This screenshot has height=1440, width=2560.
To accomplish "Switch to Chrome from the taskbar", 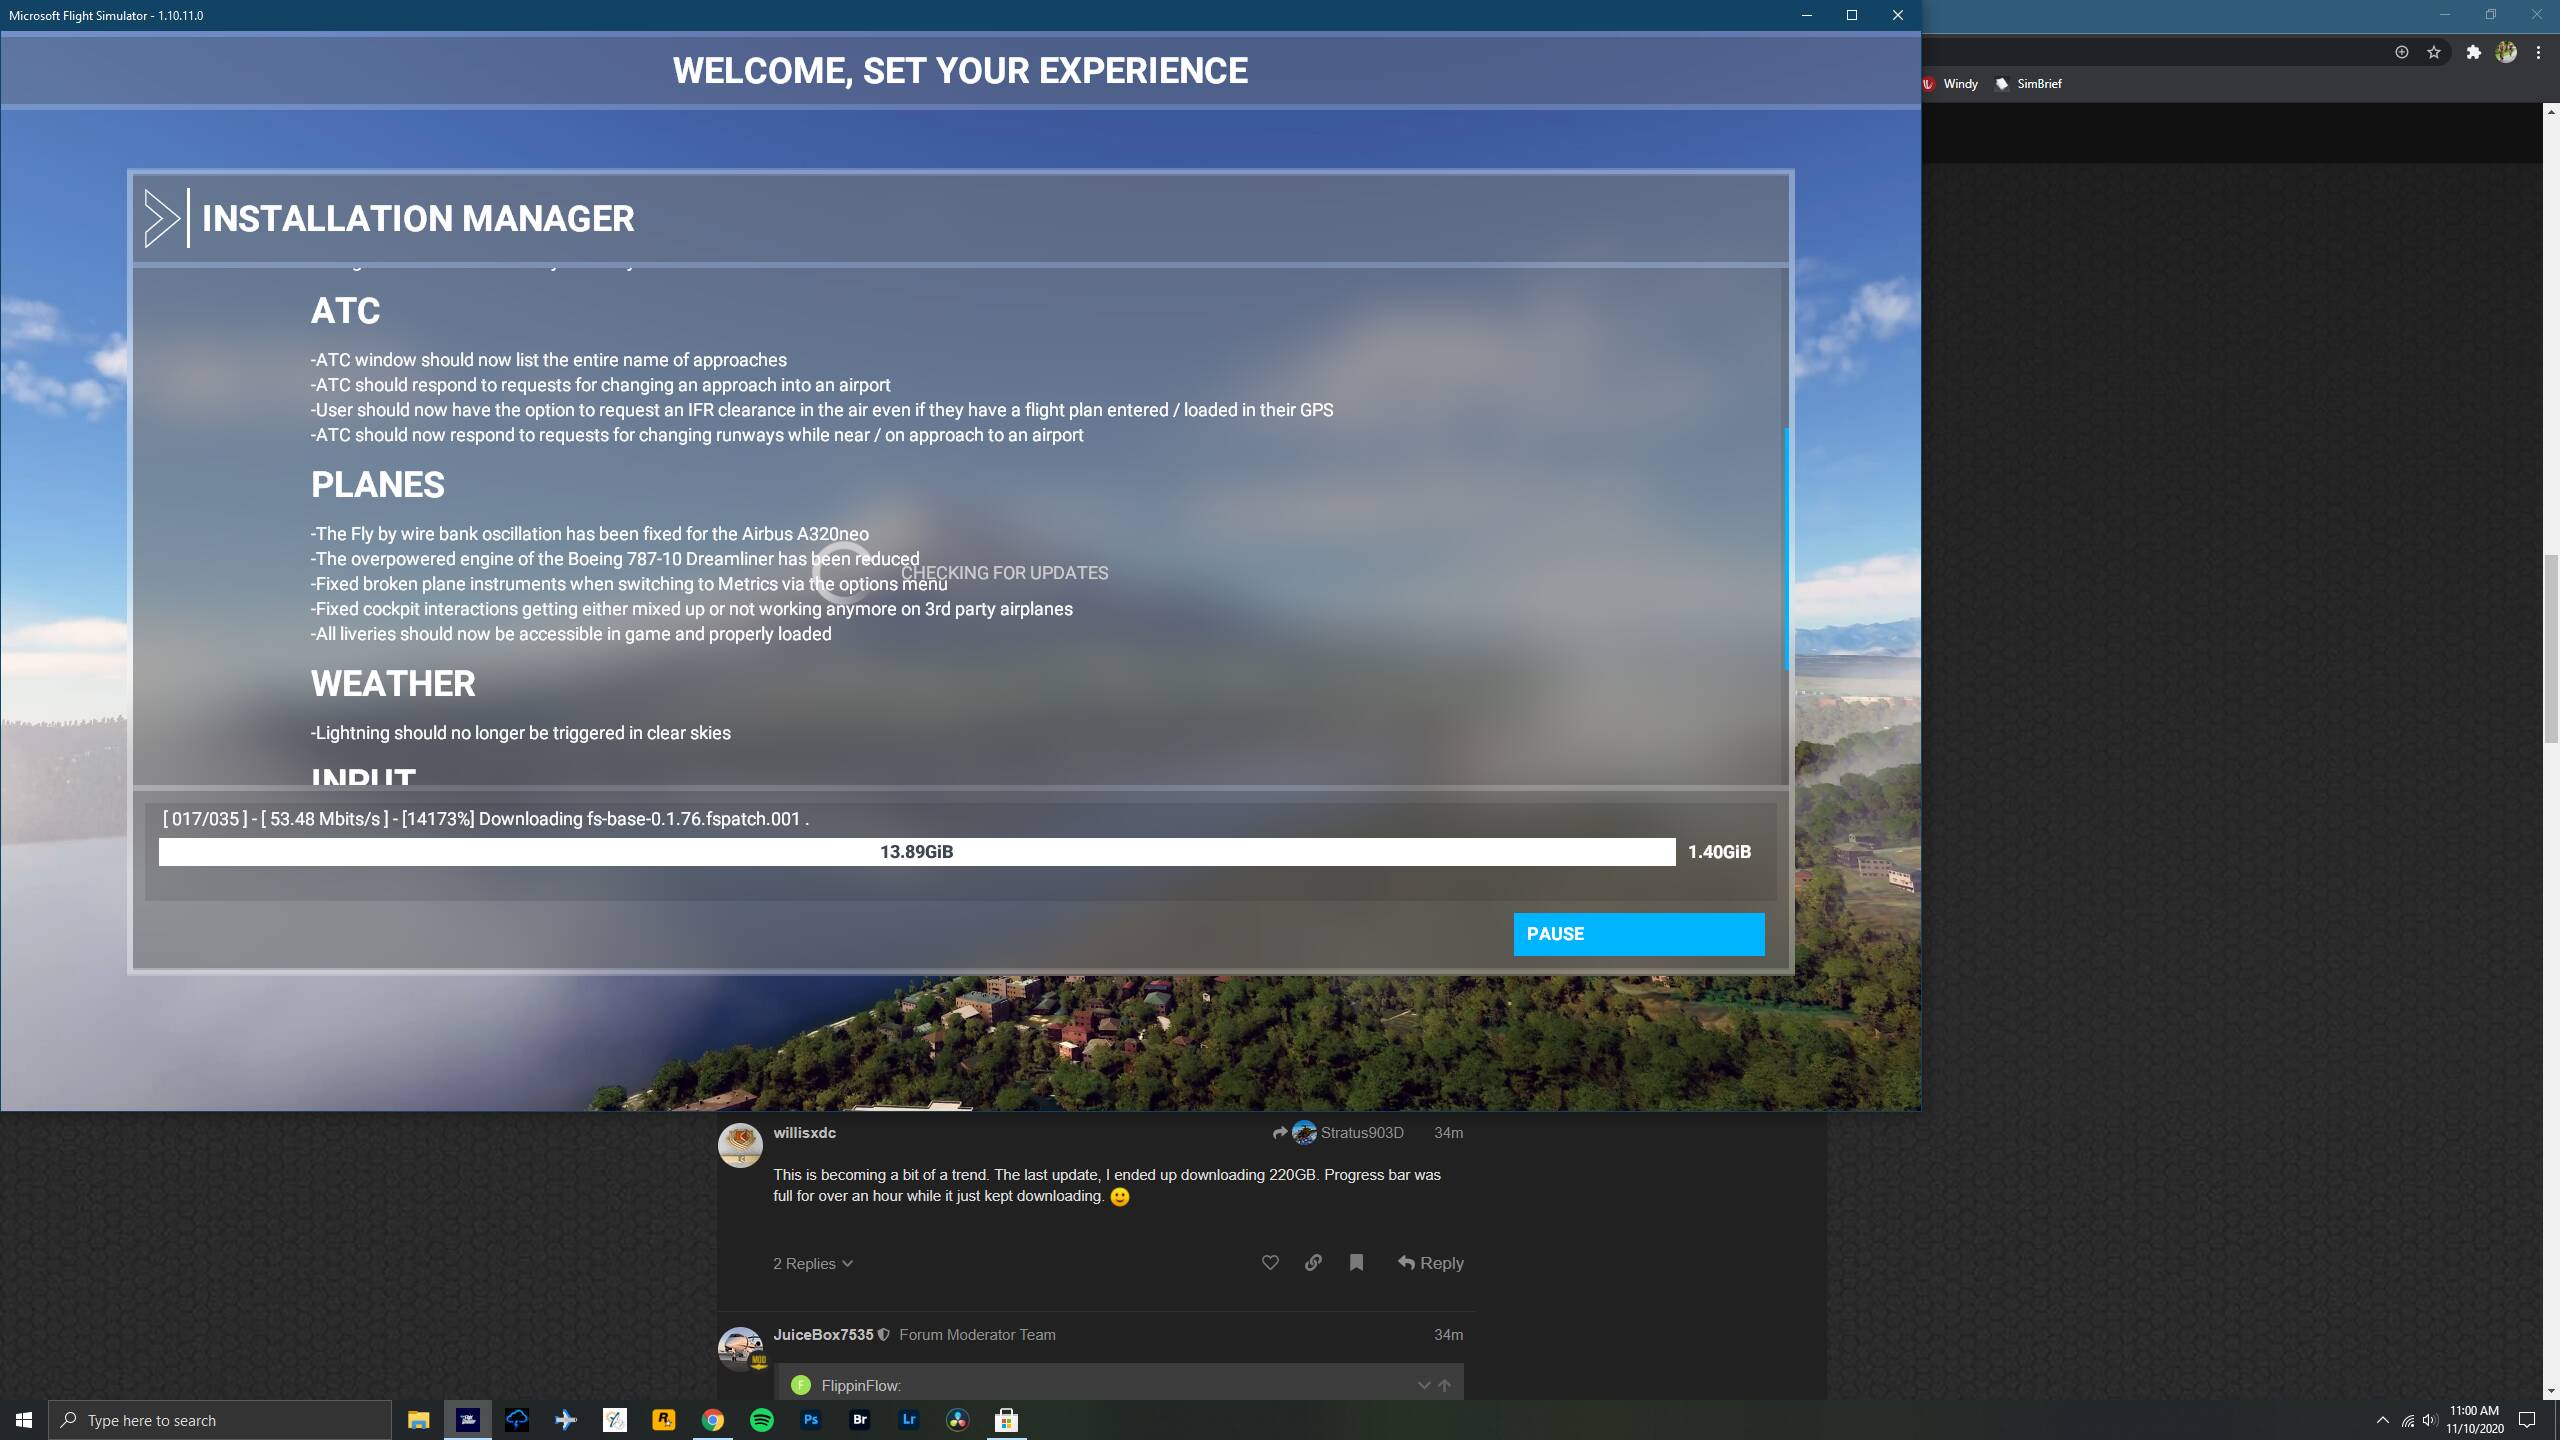I will point(712,1420).
